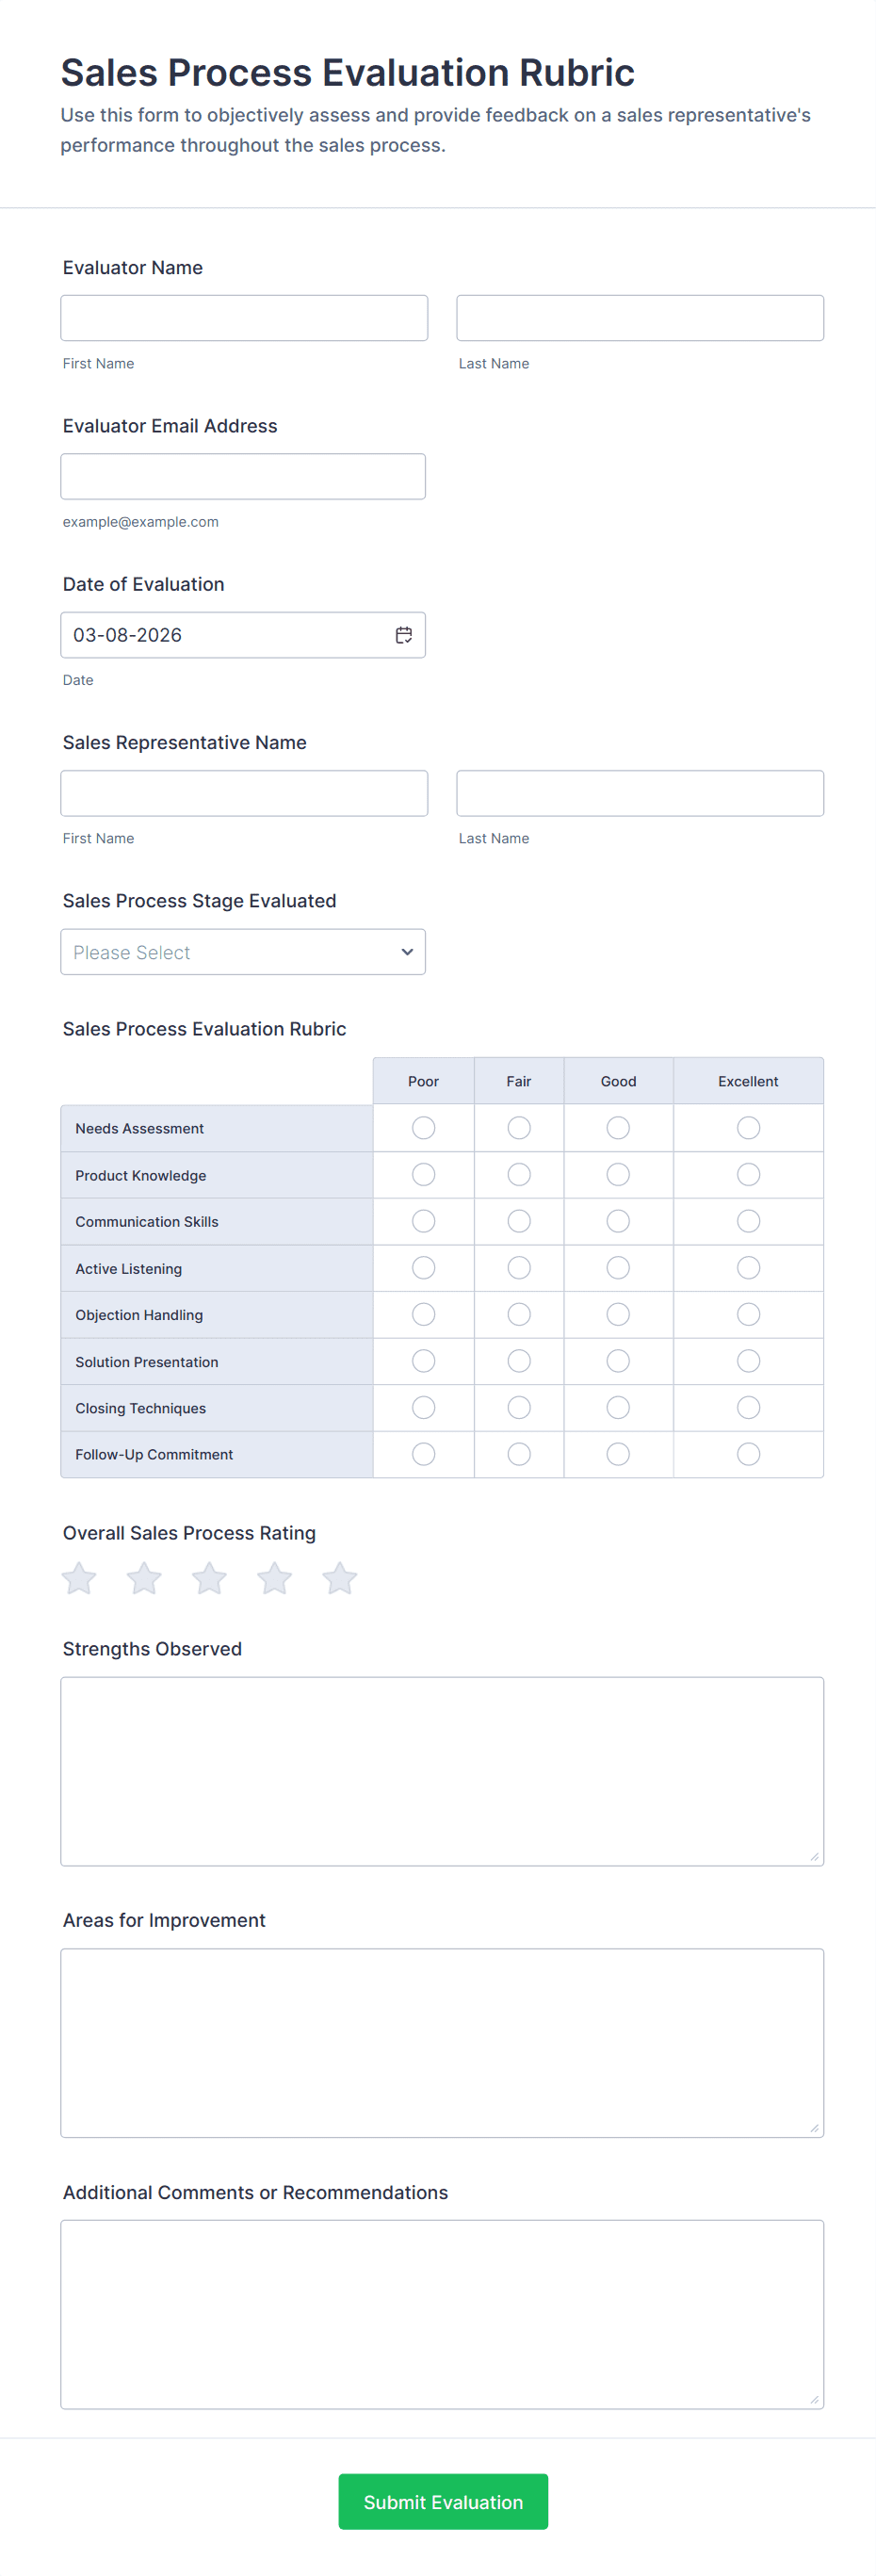876x2576 pixels.
Task: Mark Product Knowledge as Excellent
Action: coord(748,1175)
